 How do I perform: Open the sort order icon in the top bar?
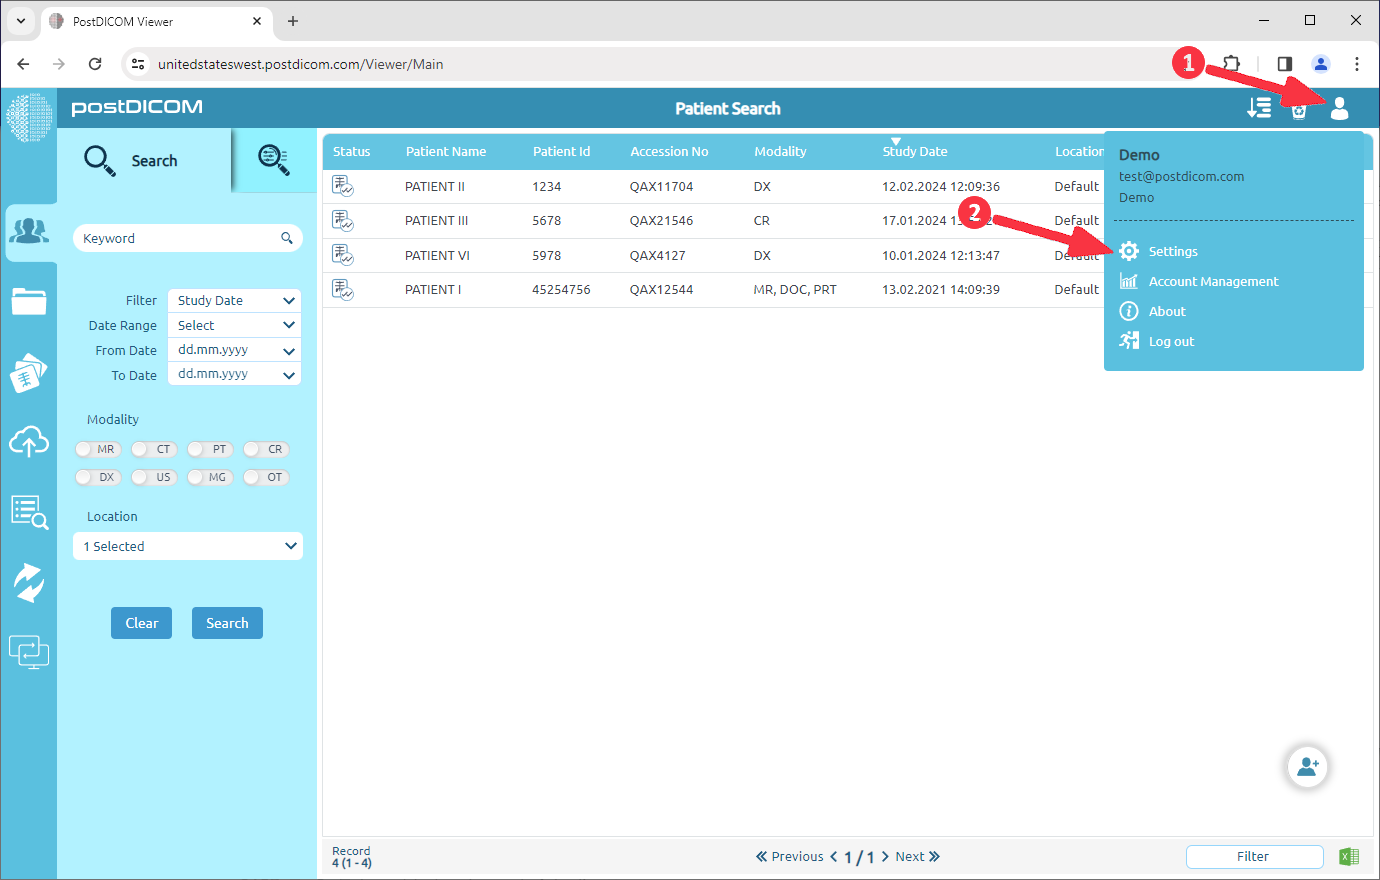(1259, 108)
